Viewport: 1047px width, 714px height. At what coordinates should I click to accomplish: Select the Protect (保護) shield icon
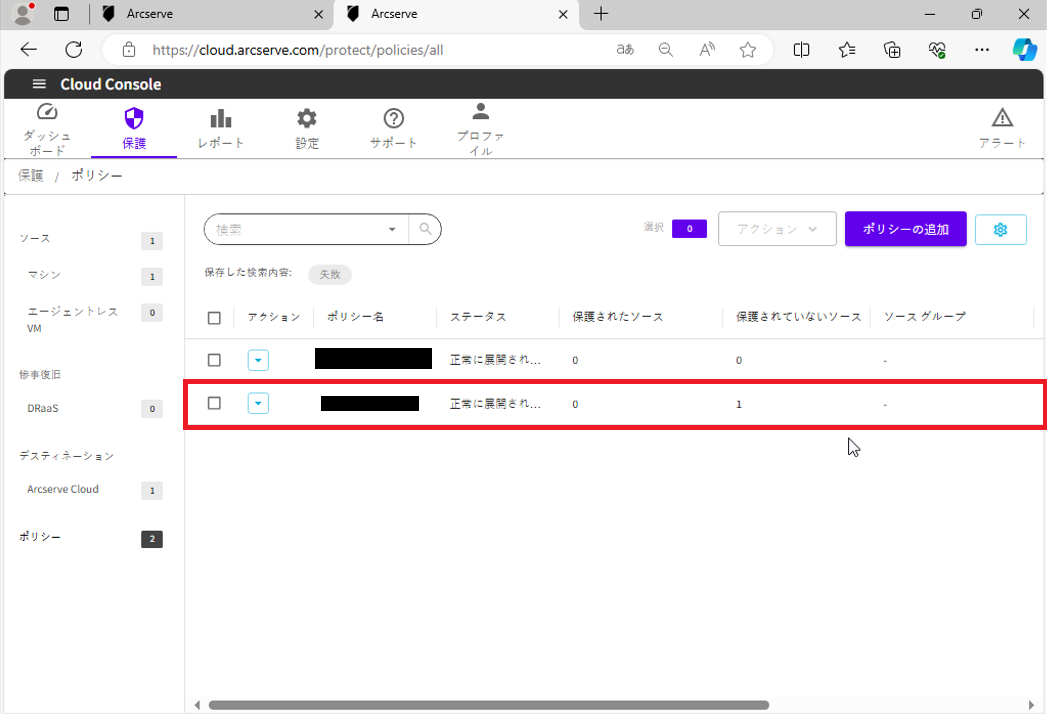pyautogui.click(x=134, y=119)
